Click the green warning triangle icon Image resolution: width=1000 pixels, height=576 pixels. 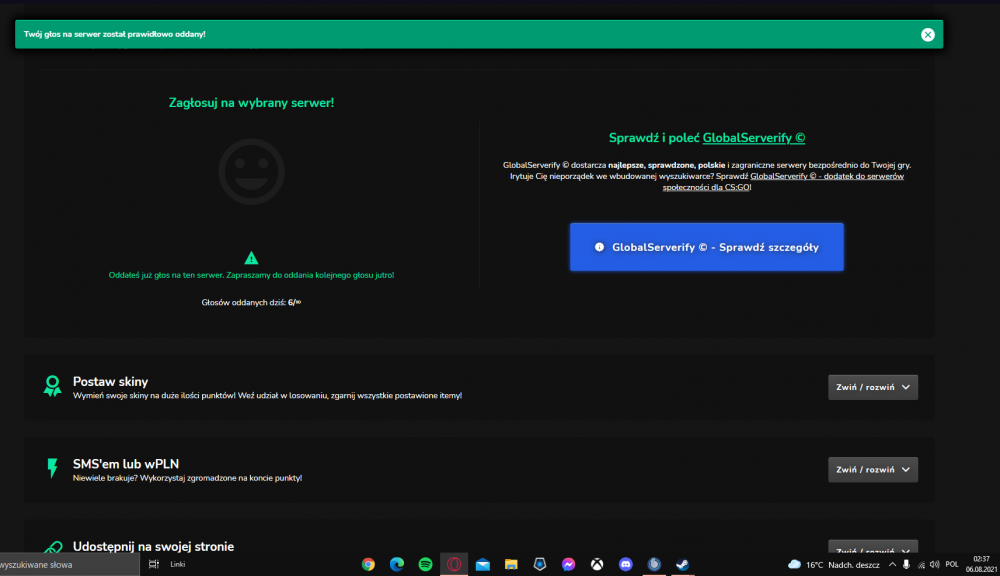tap(251, 258)
